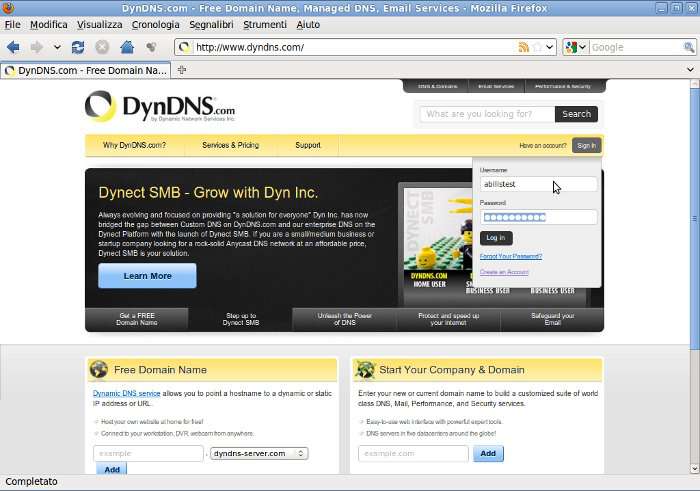Click the Create an Account link
The height and width of the screenshot is (491, 700).
504,272
